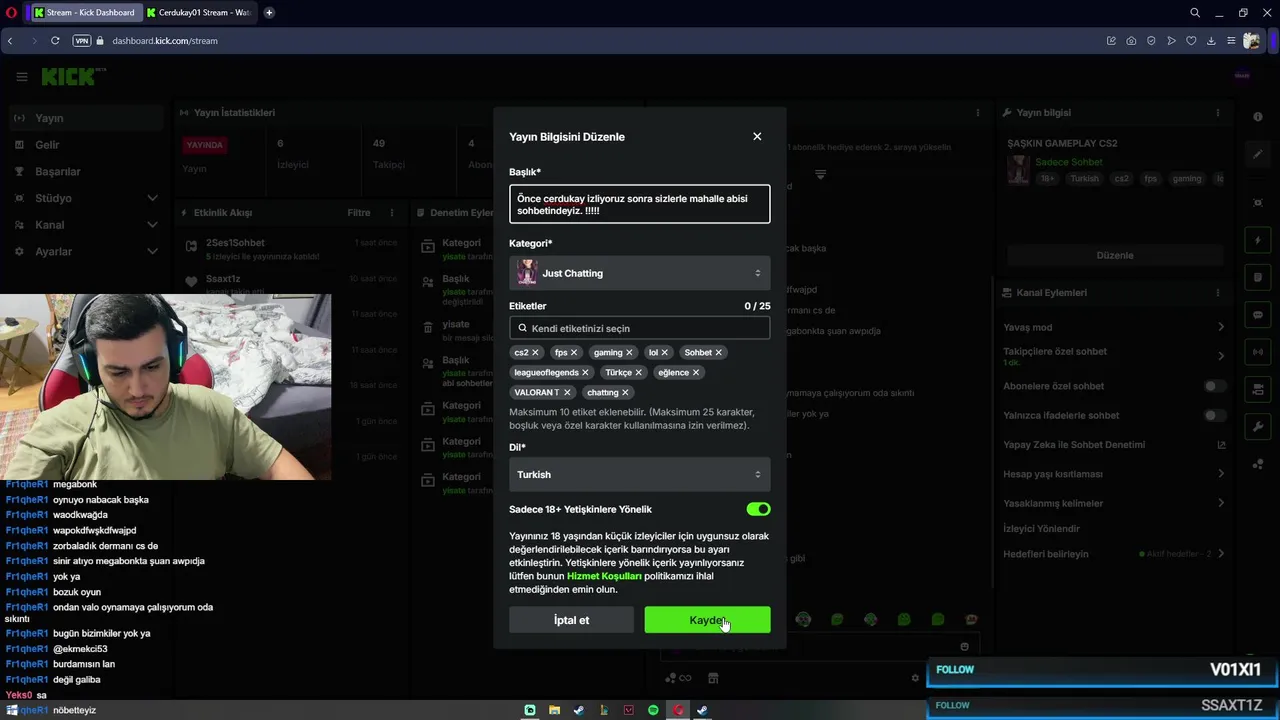Open a new browser tab
The height and width of the screenshot is (720, 1280).
pyautogui.click(x=269, y=13)
